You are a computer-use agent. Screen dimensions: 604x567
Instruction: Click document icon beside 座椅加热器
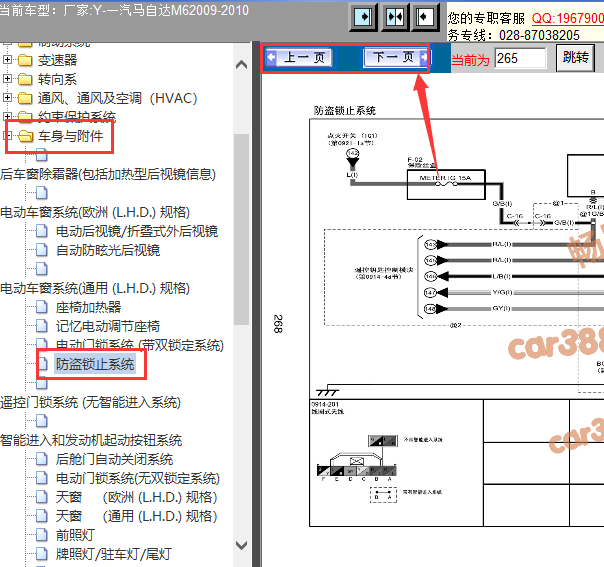click(42, 307)
